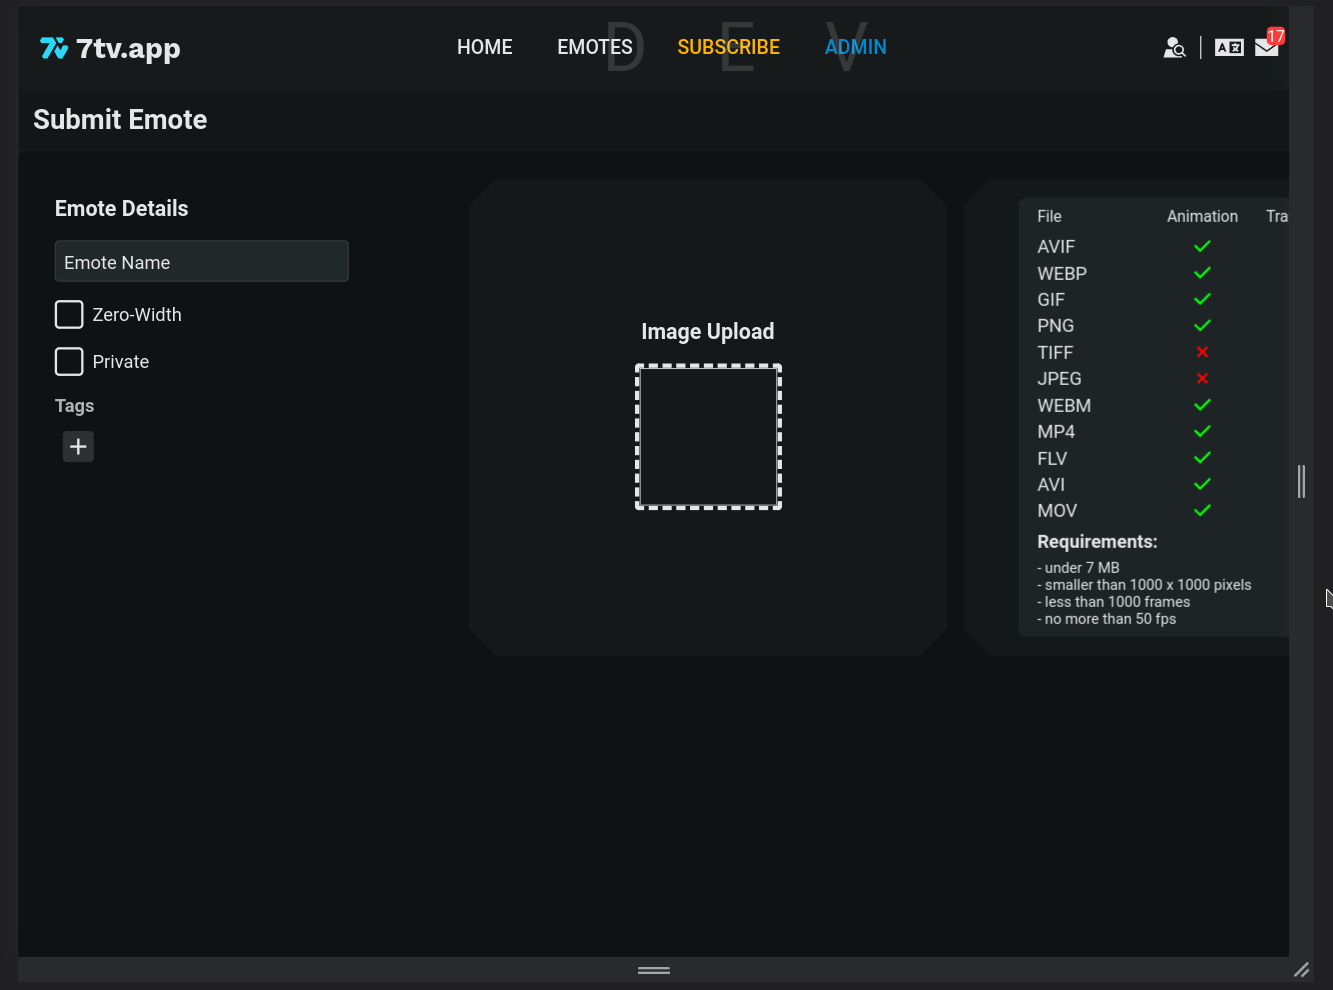Image resolution: width=1333 pixels, height=990 pixels.
Task: Focus the Emote Name field
Action: 202,261
